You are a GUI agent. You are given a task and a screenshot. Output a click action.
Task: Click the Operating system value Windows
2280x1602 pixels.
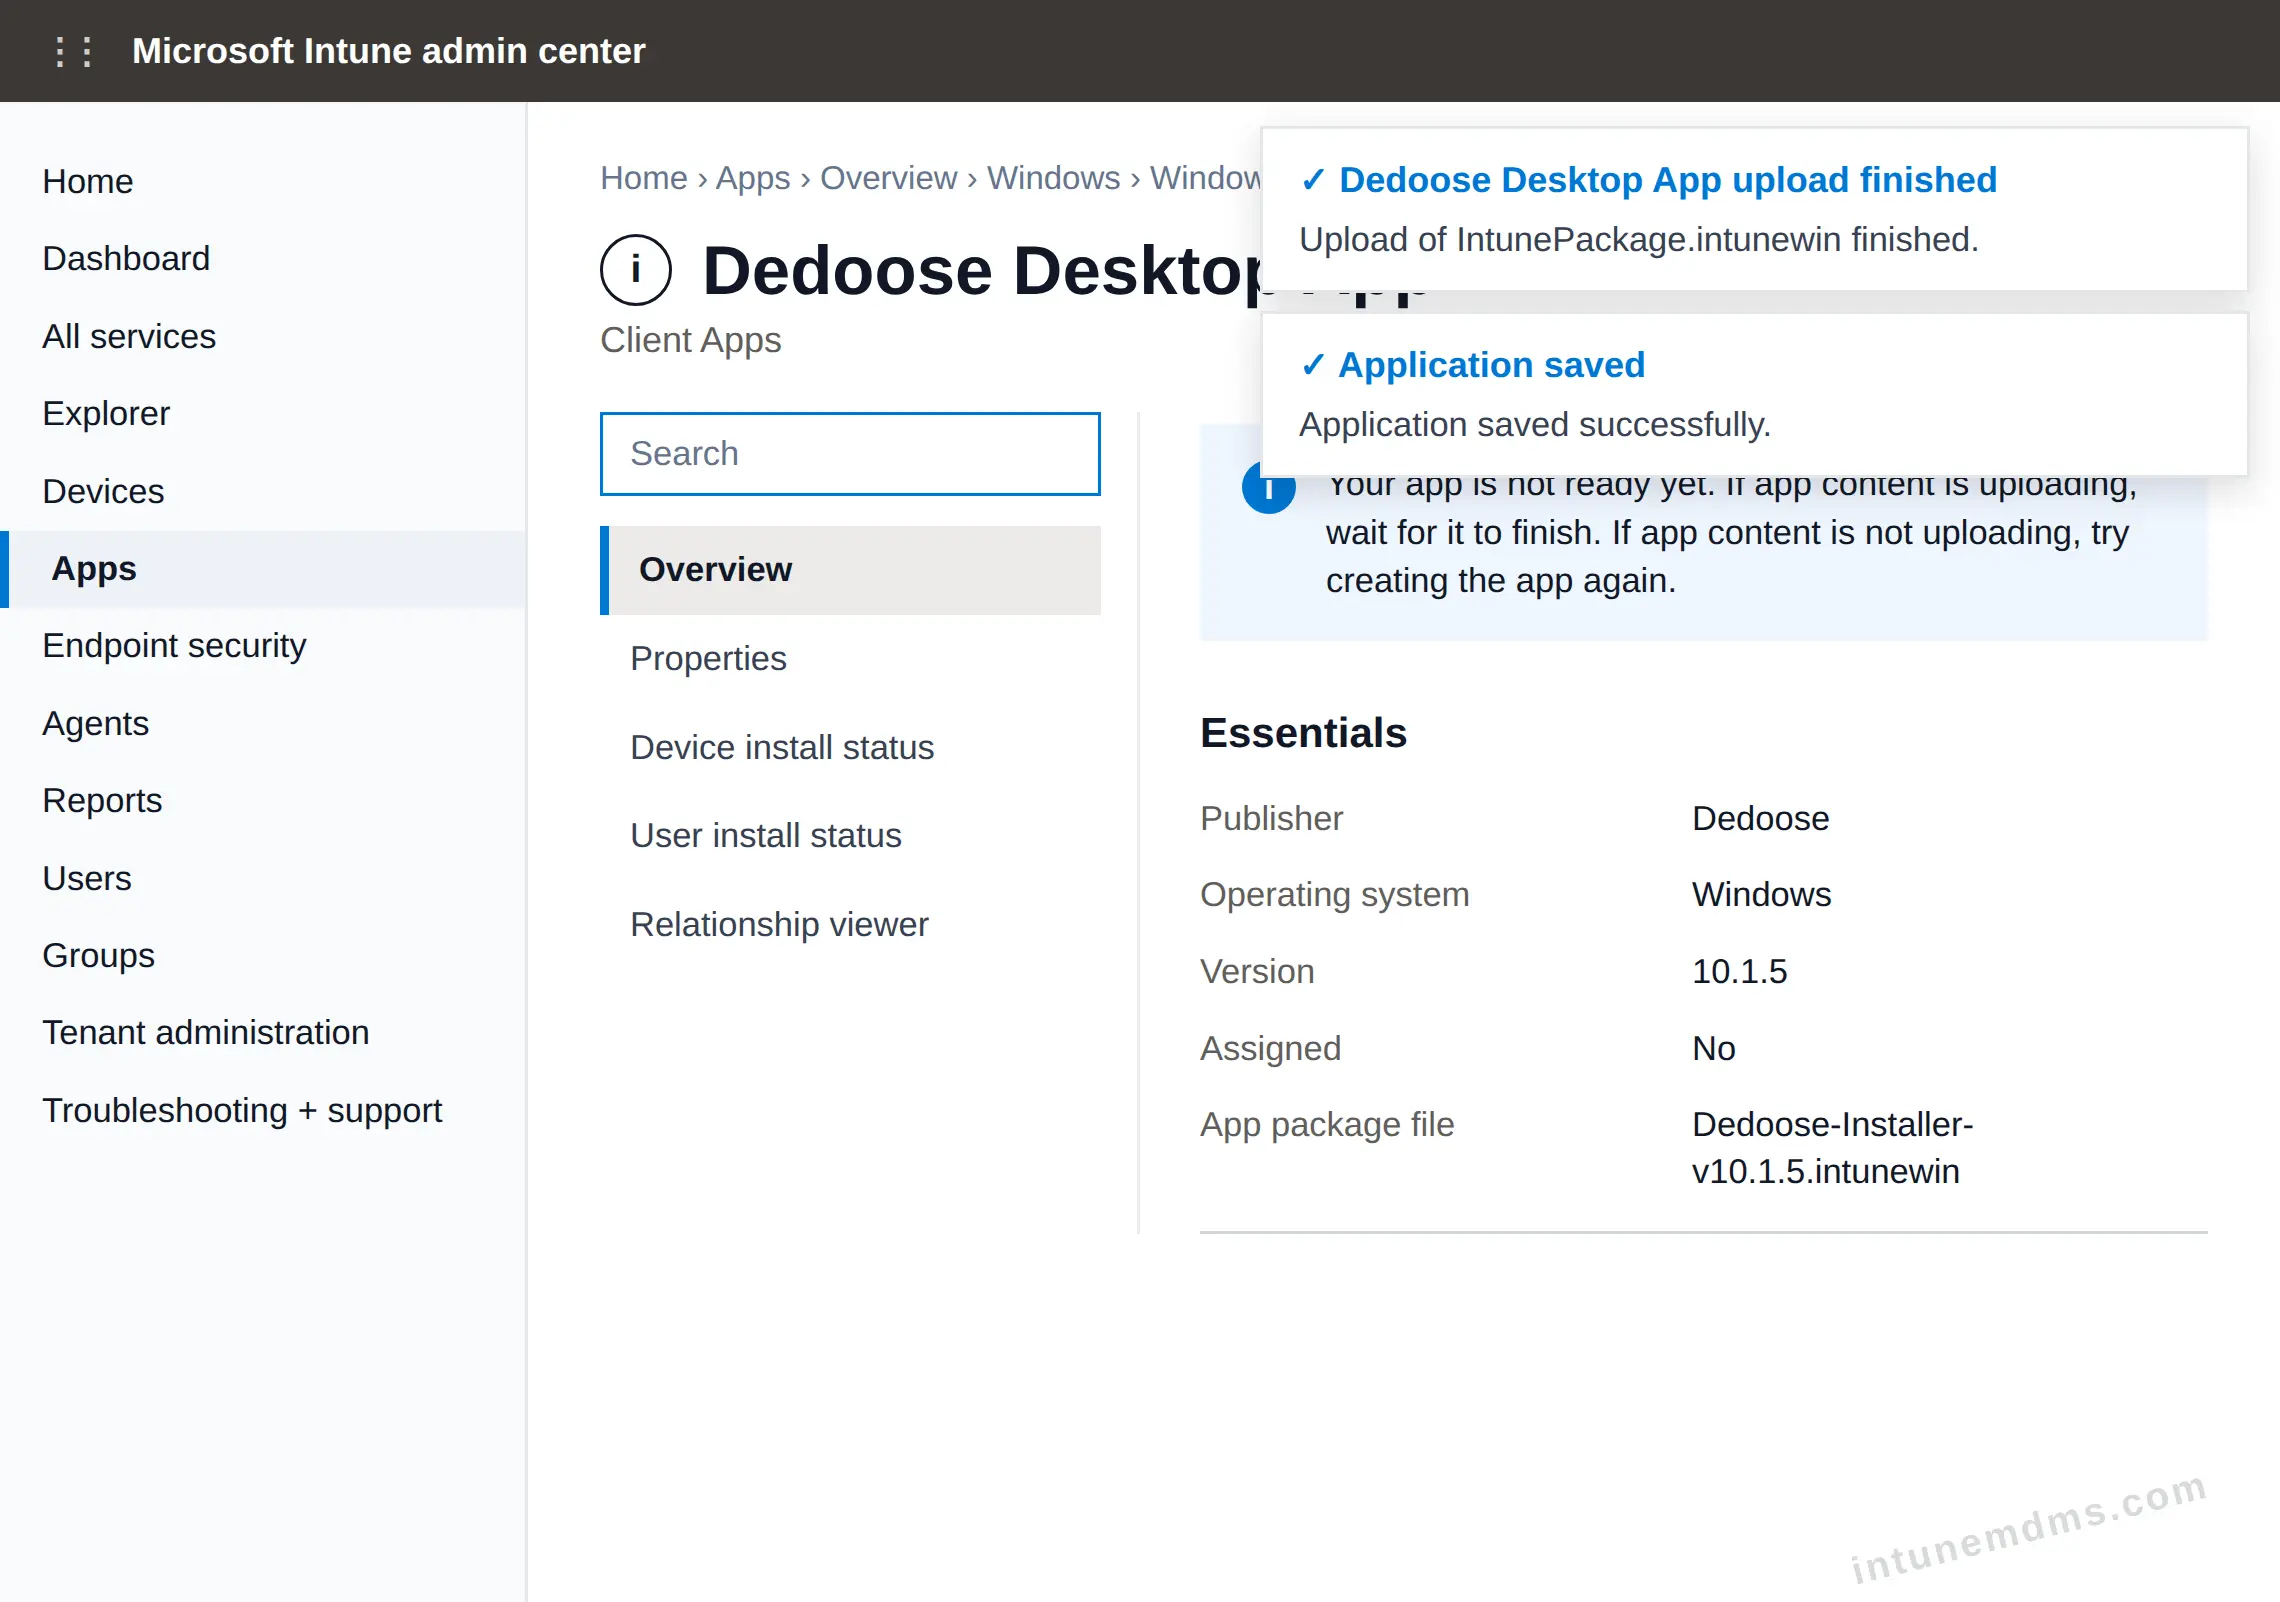[x=1761, y=895]
